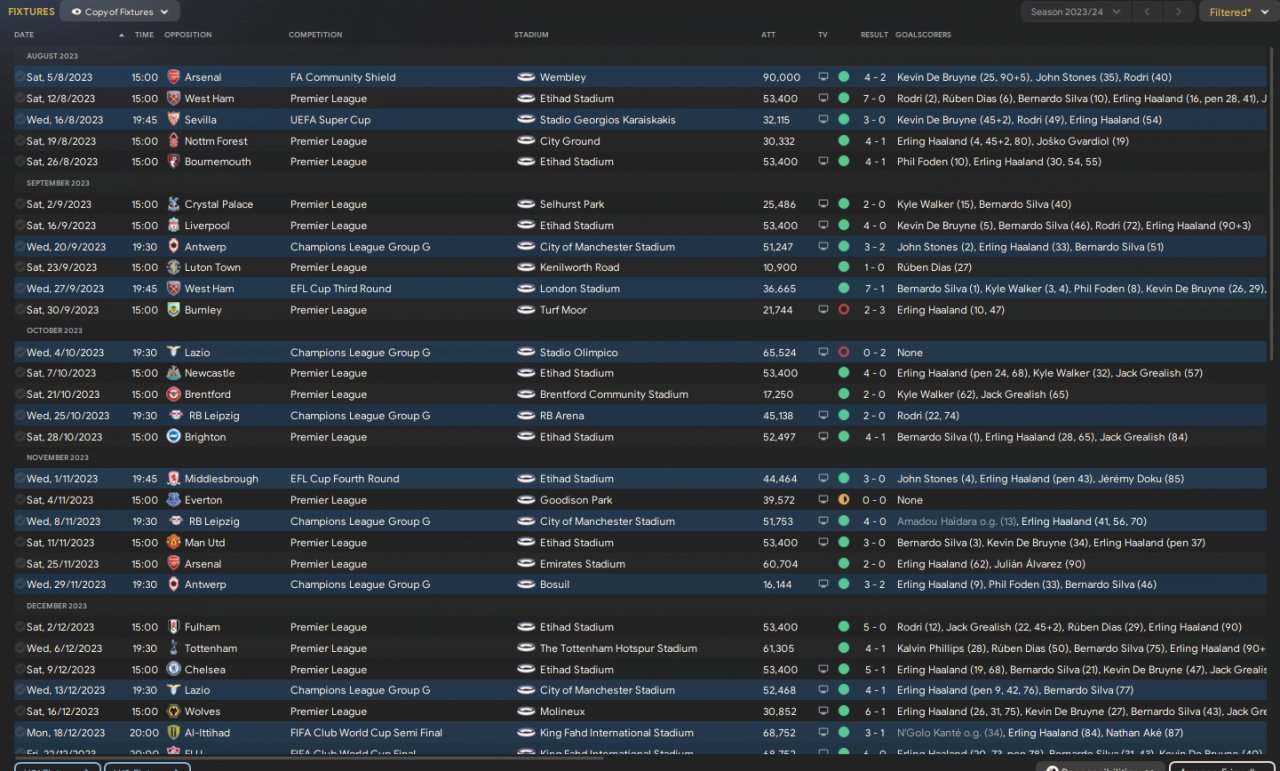1280x771 pixels.
Task: Sort fixtures by the Result column header
Action: (x=874, y=35)
